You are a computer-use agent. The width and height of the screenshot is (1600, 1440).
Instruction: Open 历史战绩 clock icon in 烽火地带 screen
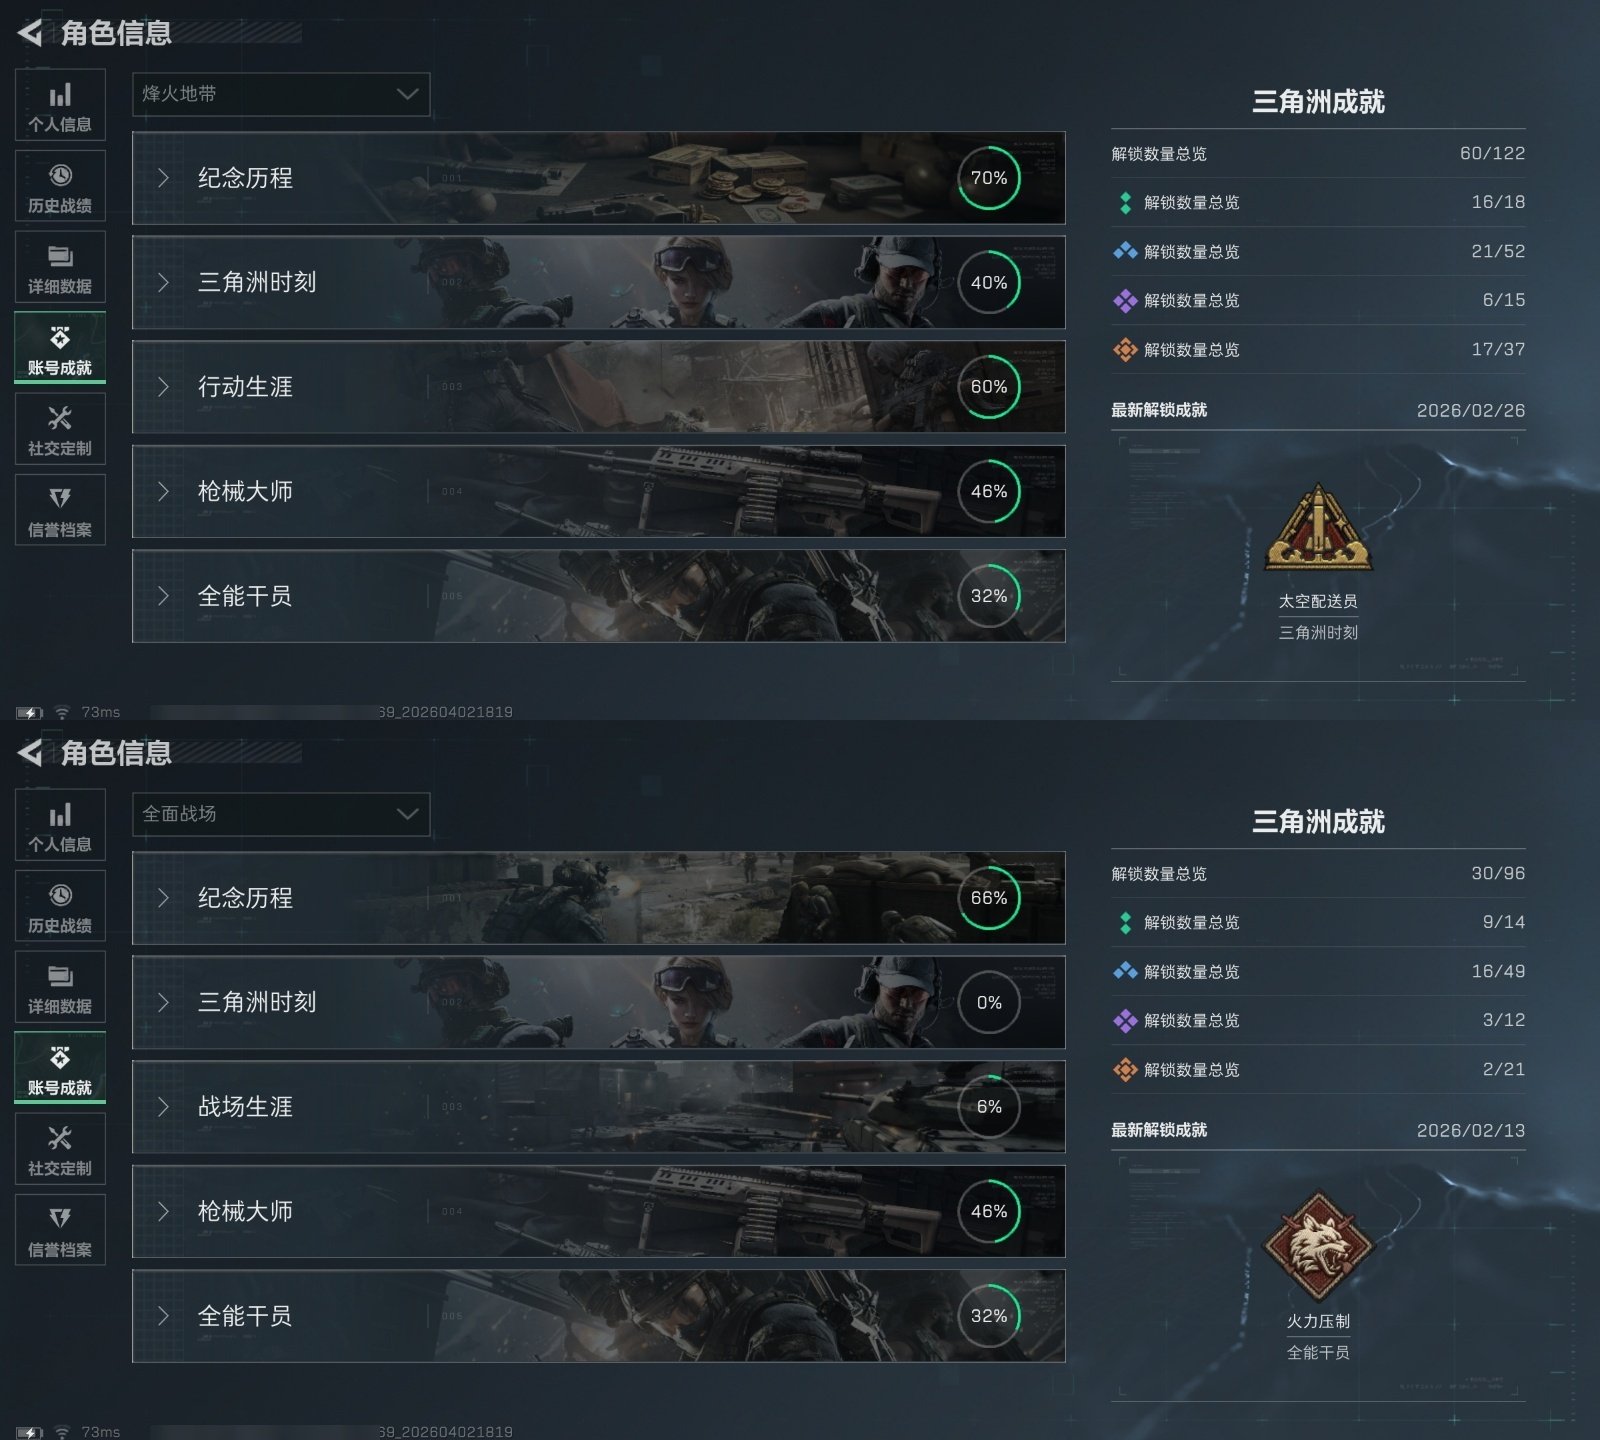(60, 176)
